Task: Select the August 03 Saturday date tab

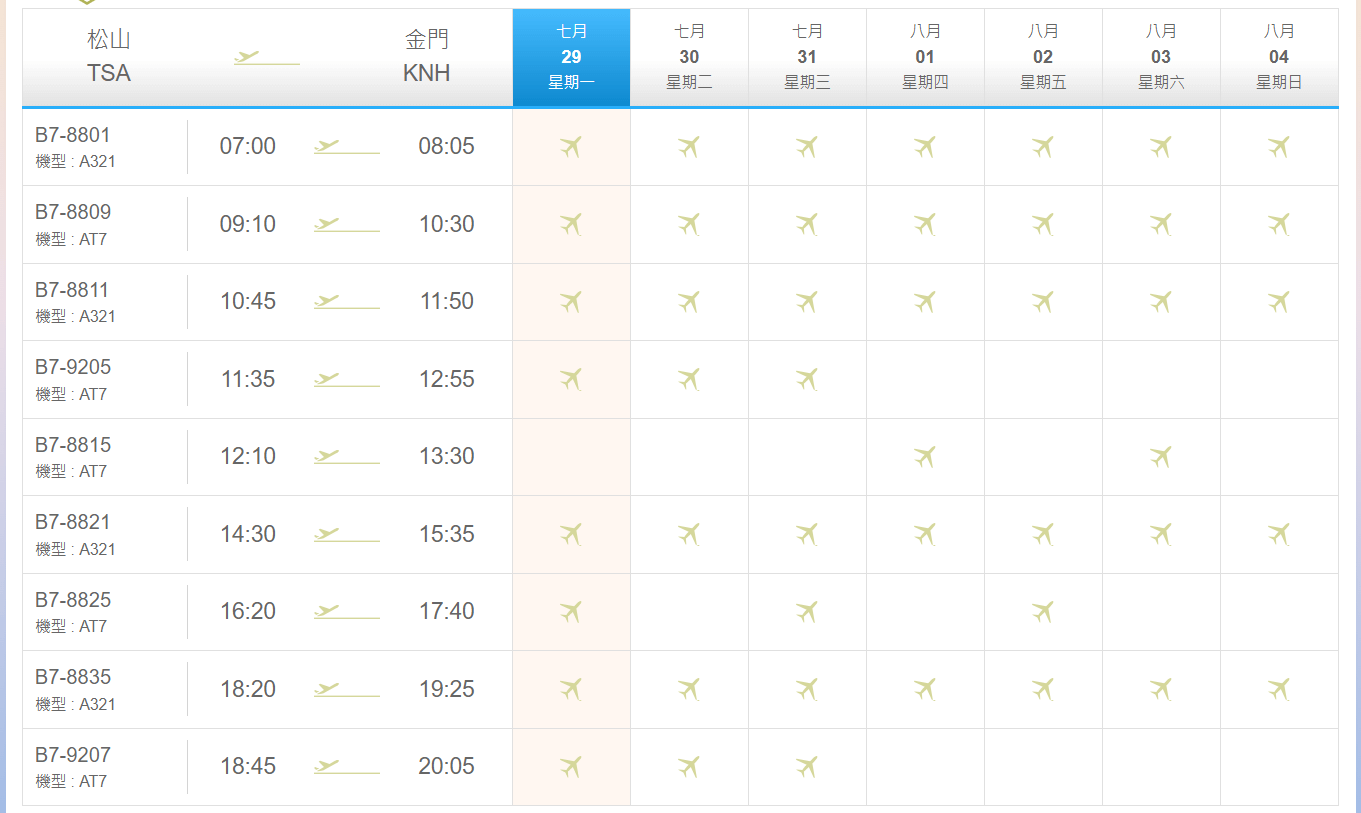Action: [x=1161, y=57]
